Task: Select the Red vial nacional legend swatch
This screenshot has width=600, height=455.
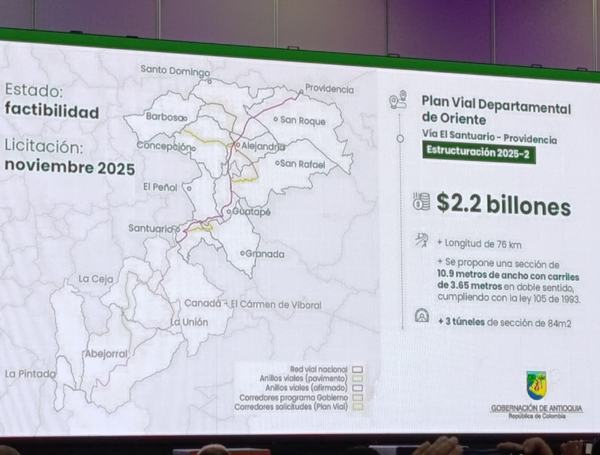Action: [355, 367]
